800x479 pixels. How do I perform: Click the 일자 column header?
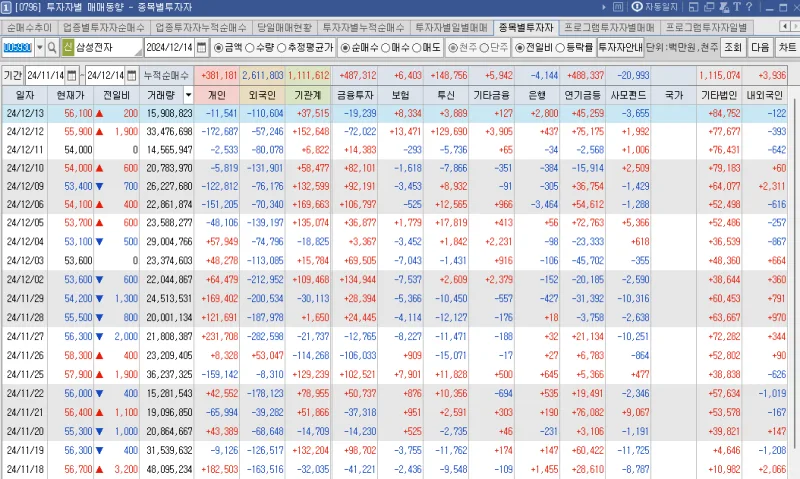pos(24,95)
